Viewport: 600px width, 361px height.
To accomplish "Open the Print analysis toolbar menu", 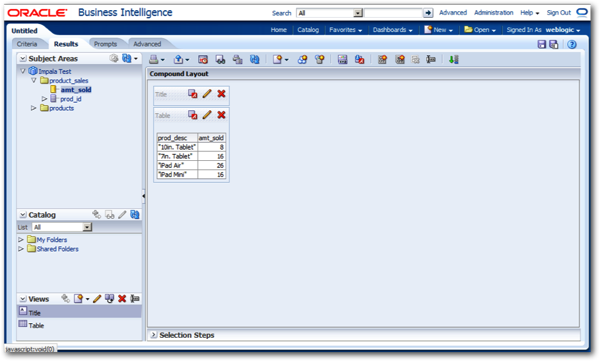I will 157,59.
